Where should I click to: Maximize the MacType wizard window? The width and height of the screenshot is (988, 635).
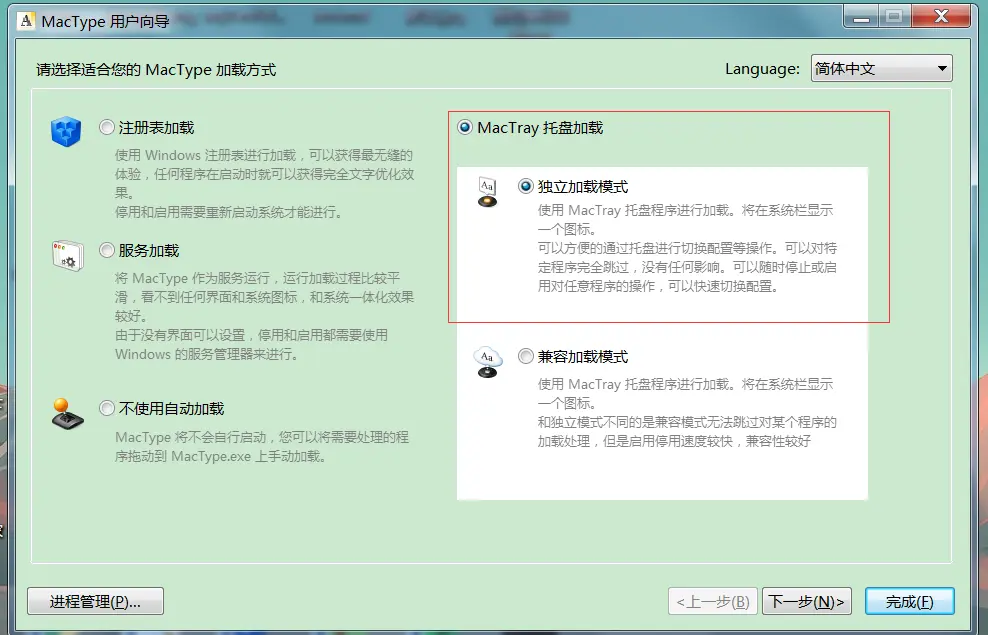(894, 17)
